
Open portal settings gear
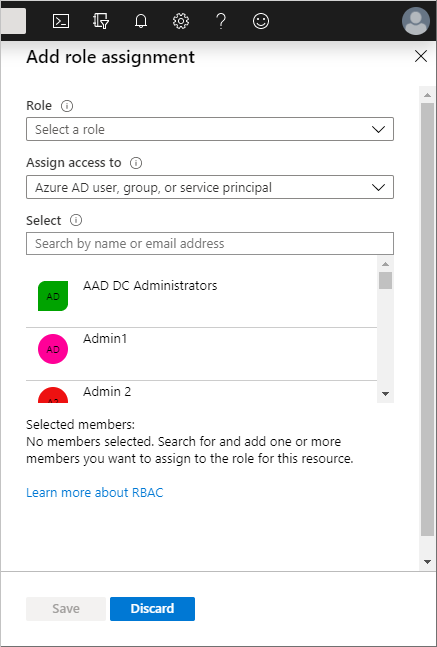[x=181, y=21]
